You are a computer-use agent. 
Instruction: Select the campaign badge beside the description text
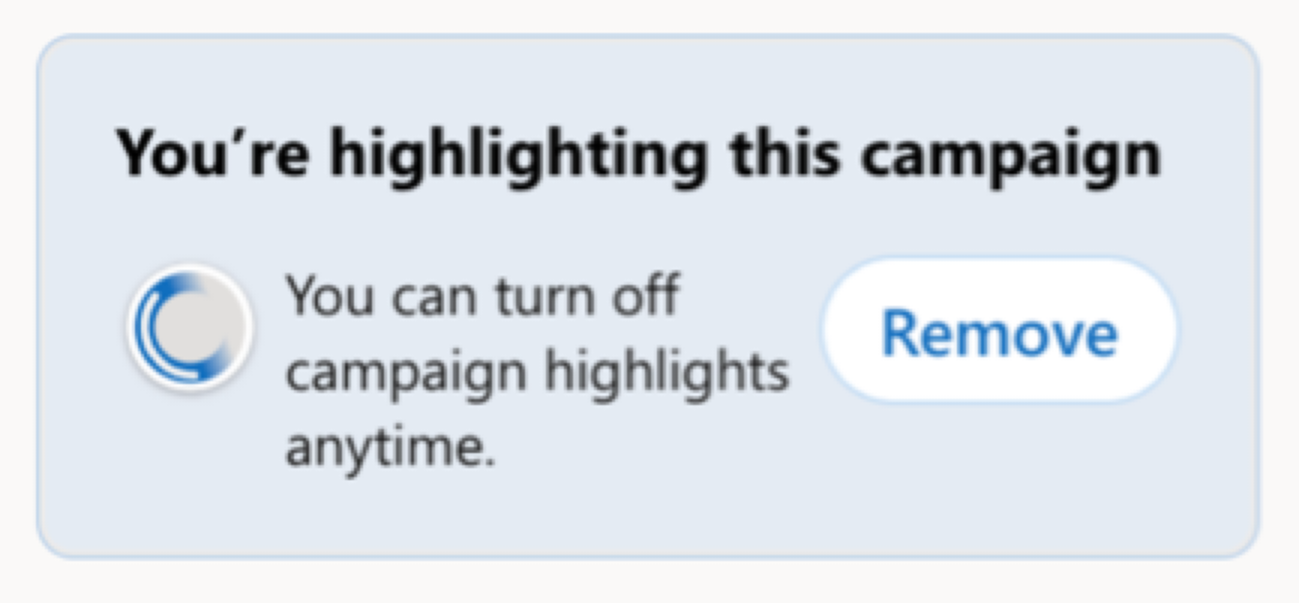[x=190, y=328]
